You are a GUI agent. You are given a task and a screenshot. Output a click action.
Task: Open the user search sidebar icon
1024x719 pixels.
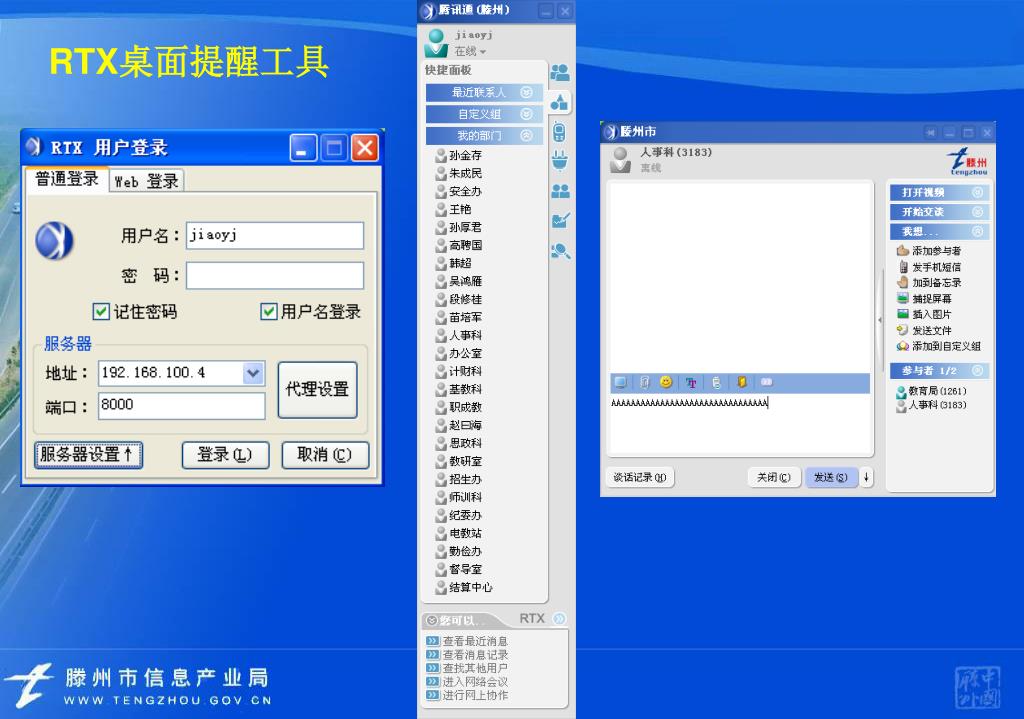click(x=560, y=251)
